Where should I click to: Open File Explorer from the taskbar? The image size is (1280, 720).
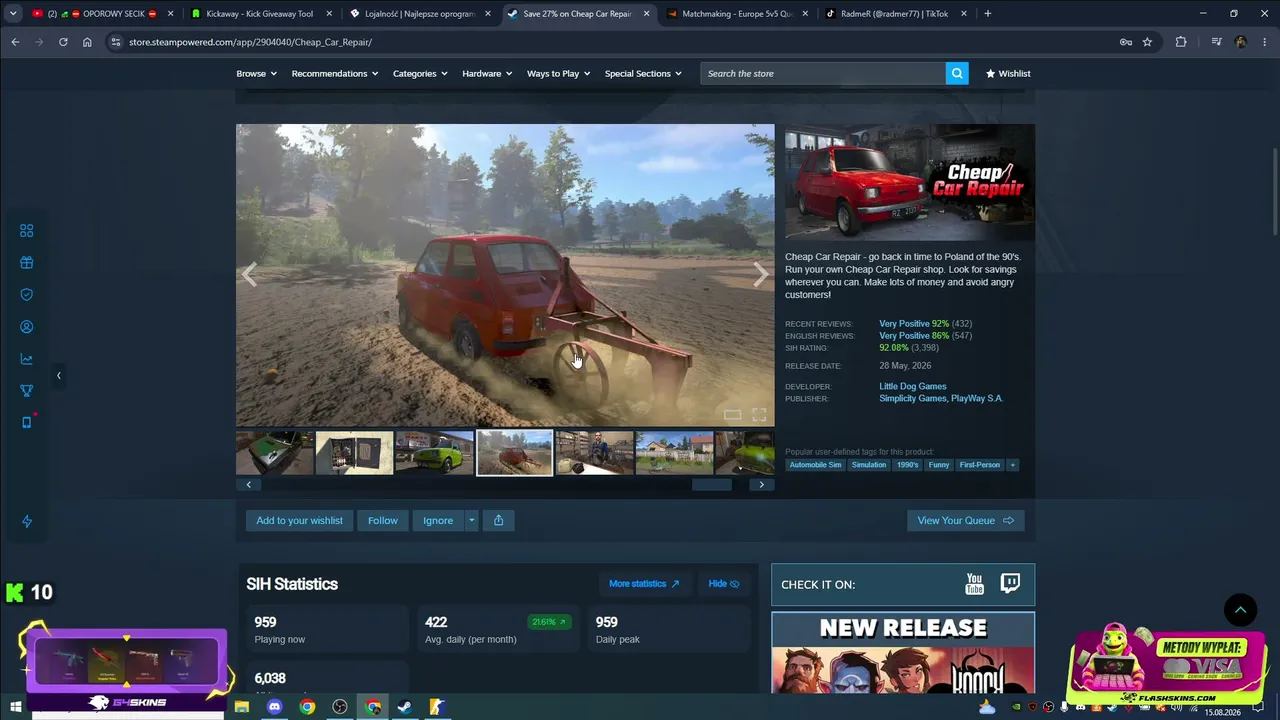pyautogui.click(x=242, y=707)
